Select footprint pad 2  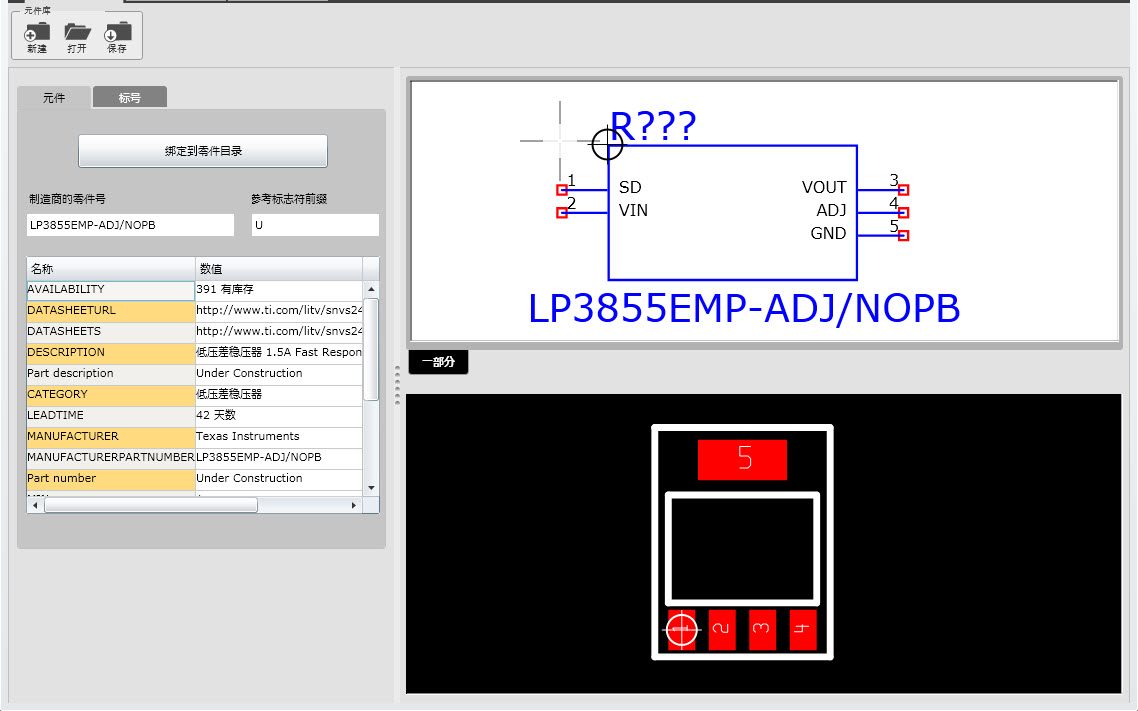coord(721,629)
